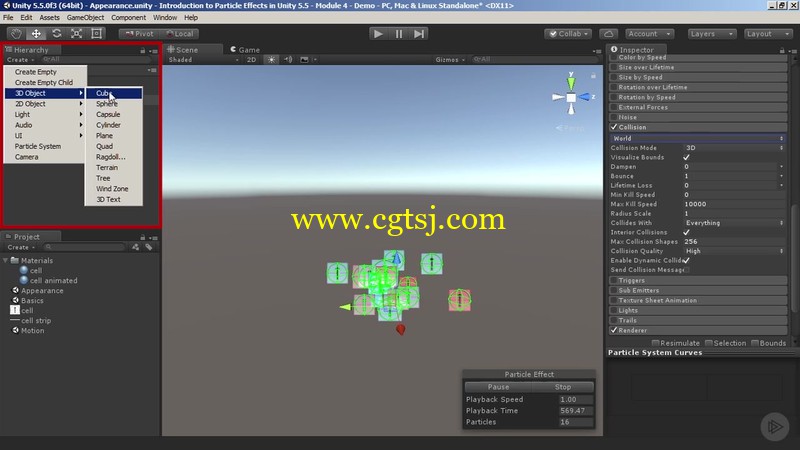
Task: Open the World collision type dropdown
Action: [697, 138]
